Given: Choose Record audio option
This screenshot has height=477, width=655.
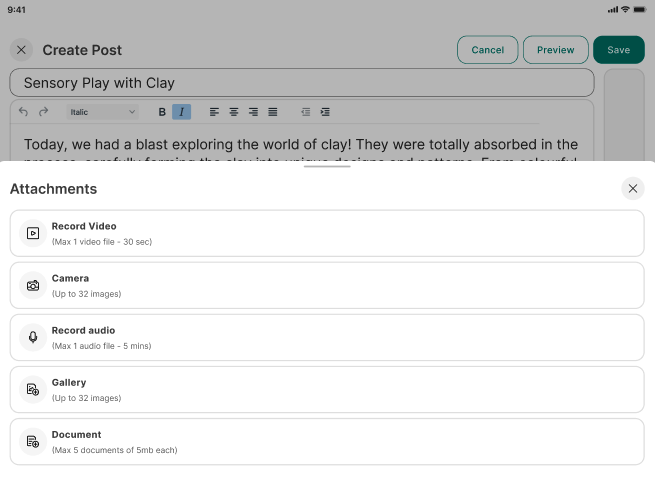Looking at the screenshot, I should point(327,337).
